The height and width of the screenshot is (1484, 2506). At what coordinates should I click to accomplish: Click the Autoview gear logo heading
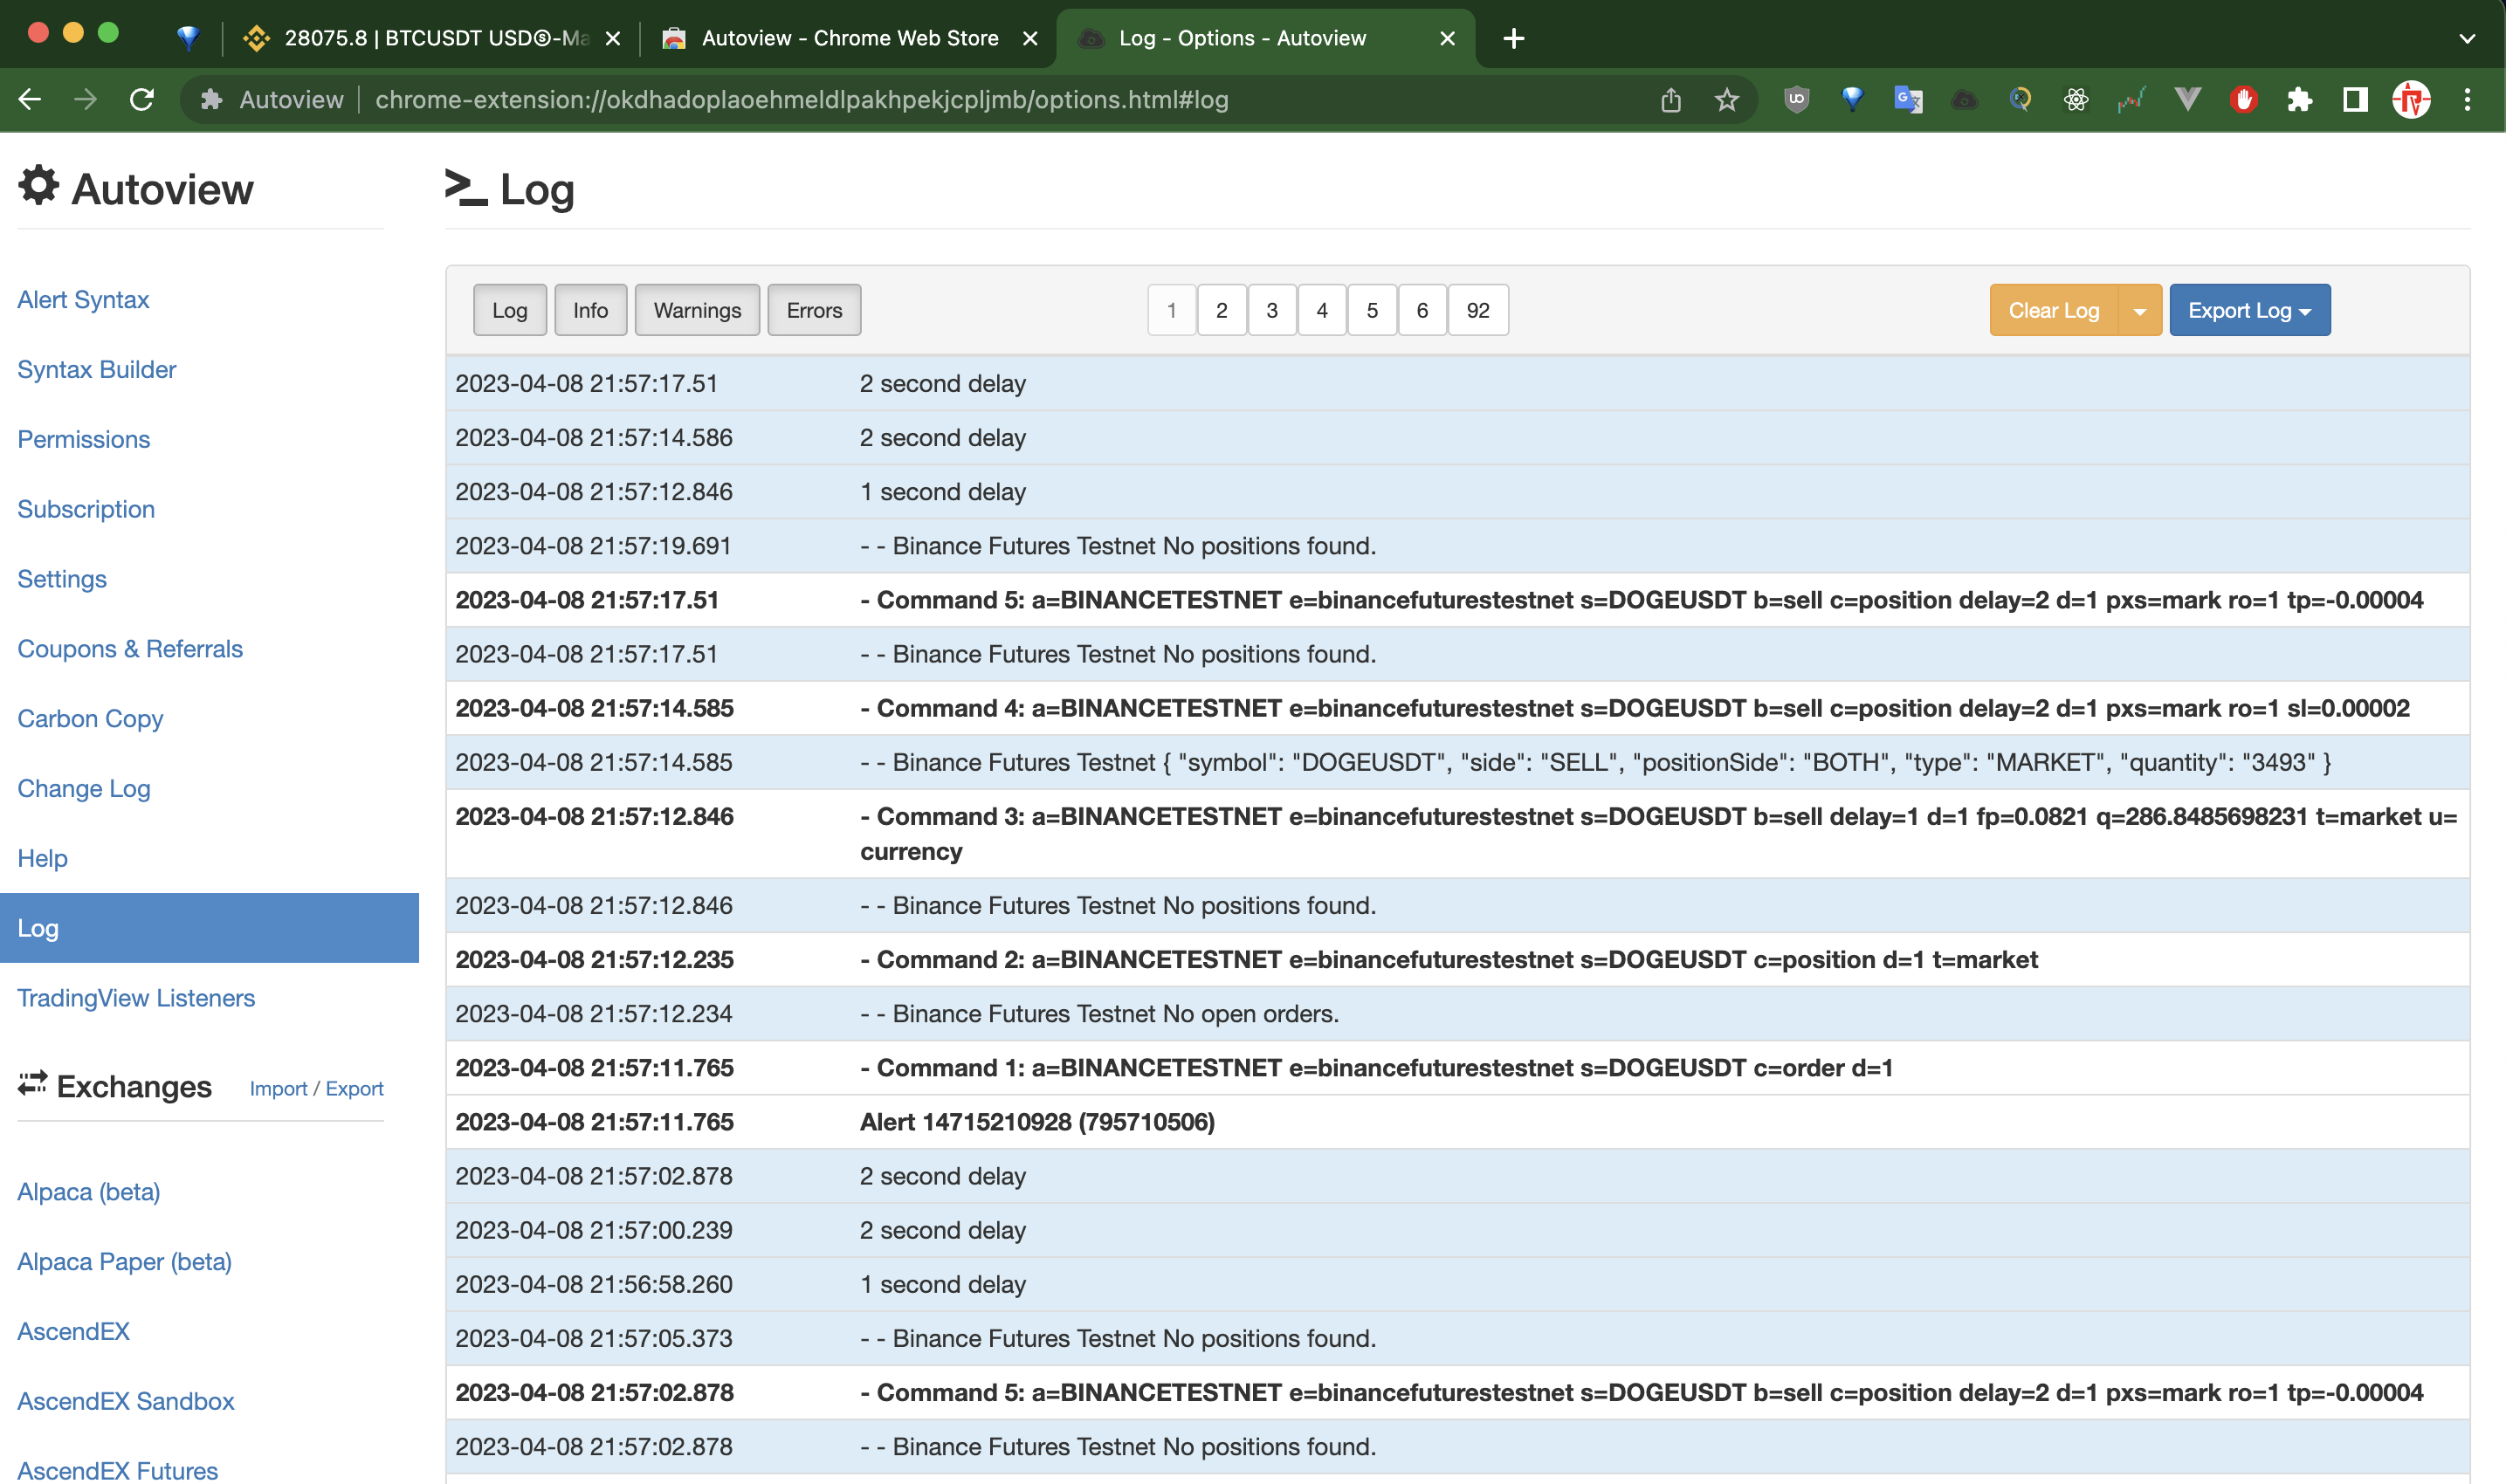tap(136, 188)
